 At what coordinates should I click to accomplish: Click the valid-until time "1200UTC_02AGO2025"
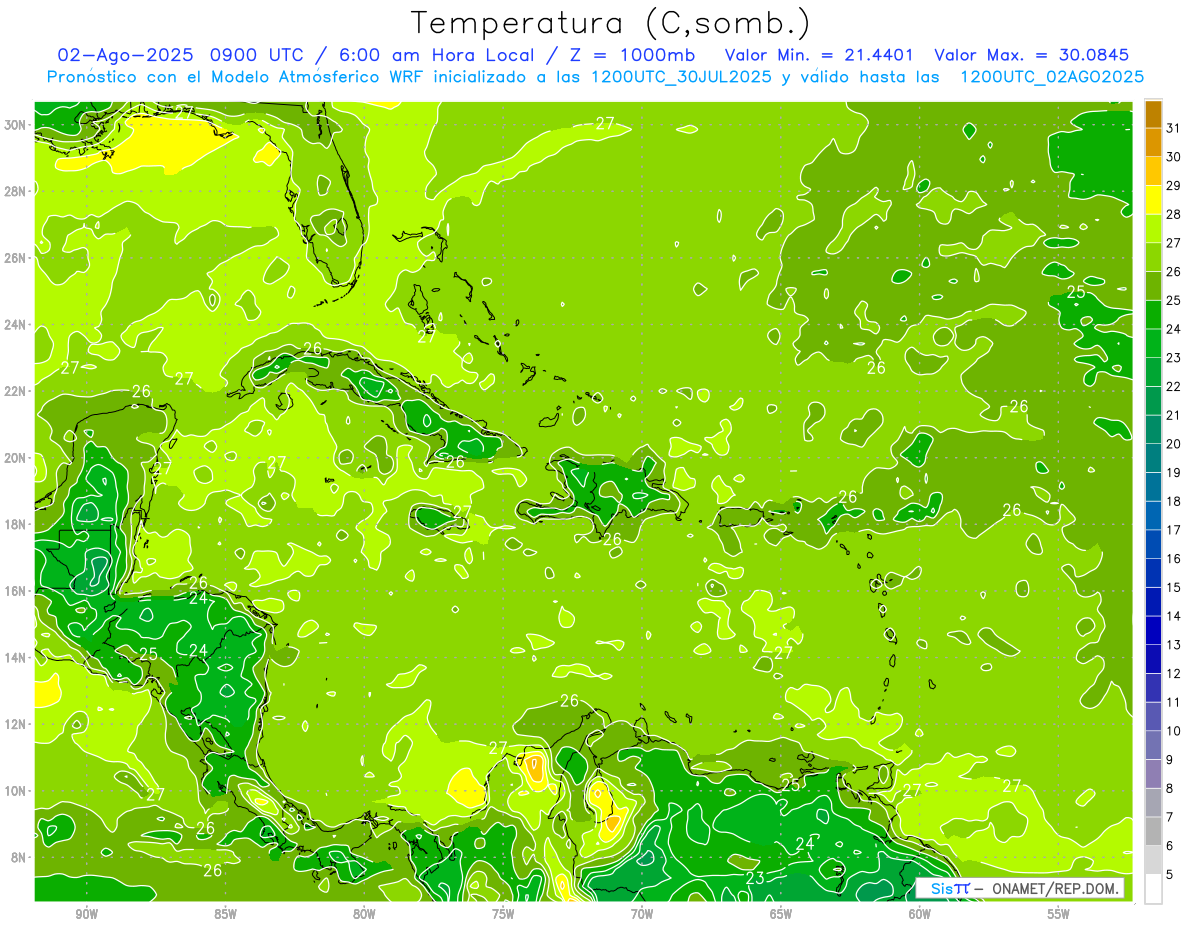click(1052, 77)
